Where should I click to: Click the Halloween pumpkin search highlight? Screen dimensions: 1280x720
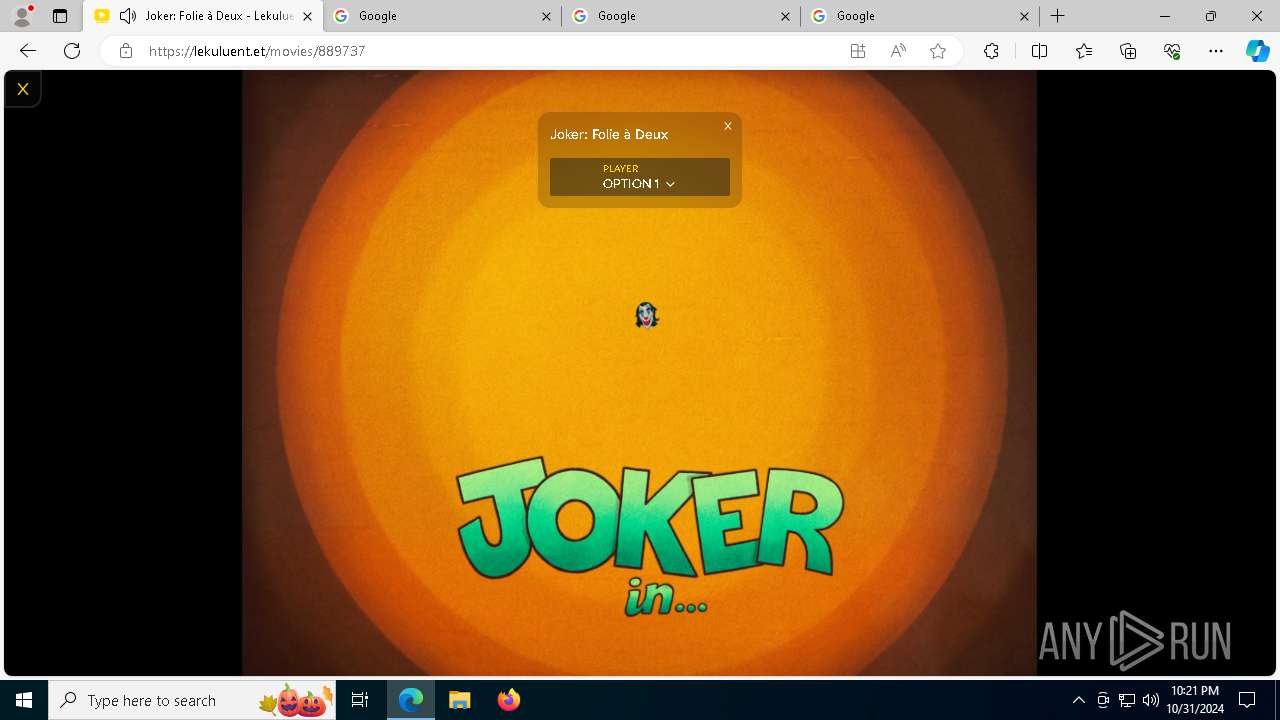pyautogui.click(x=296, y=700)
